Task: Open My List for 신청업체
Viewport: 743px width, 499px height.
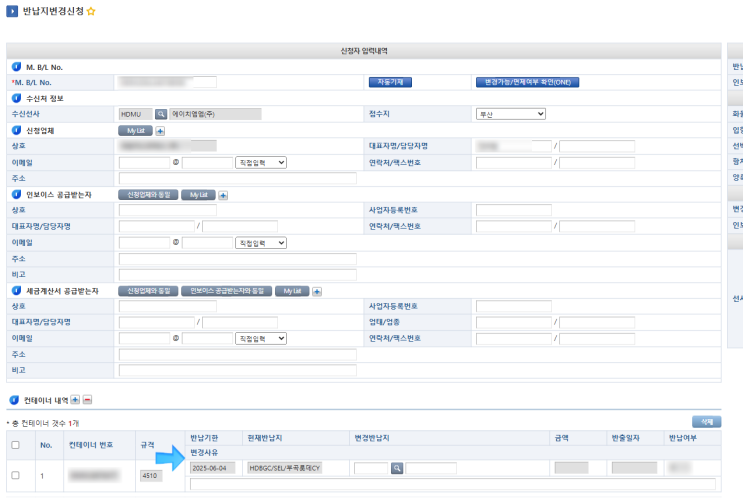Action: point(135,131)
